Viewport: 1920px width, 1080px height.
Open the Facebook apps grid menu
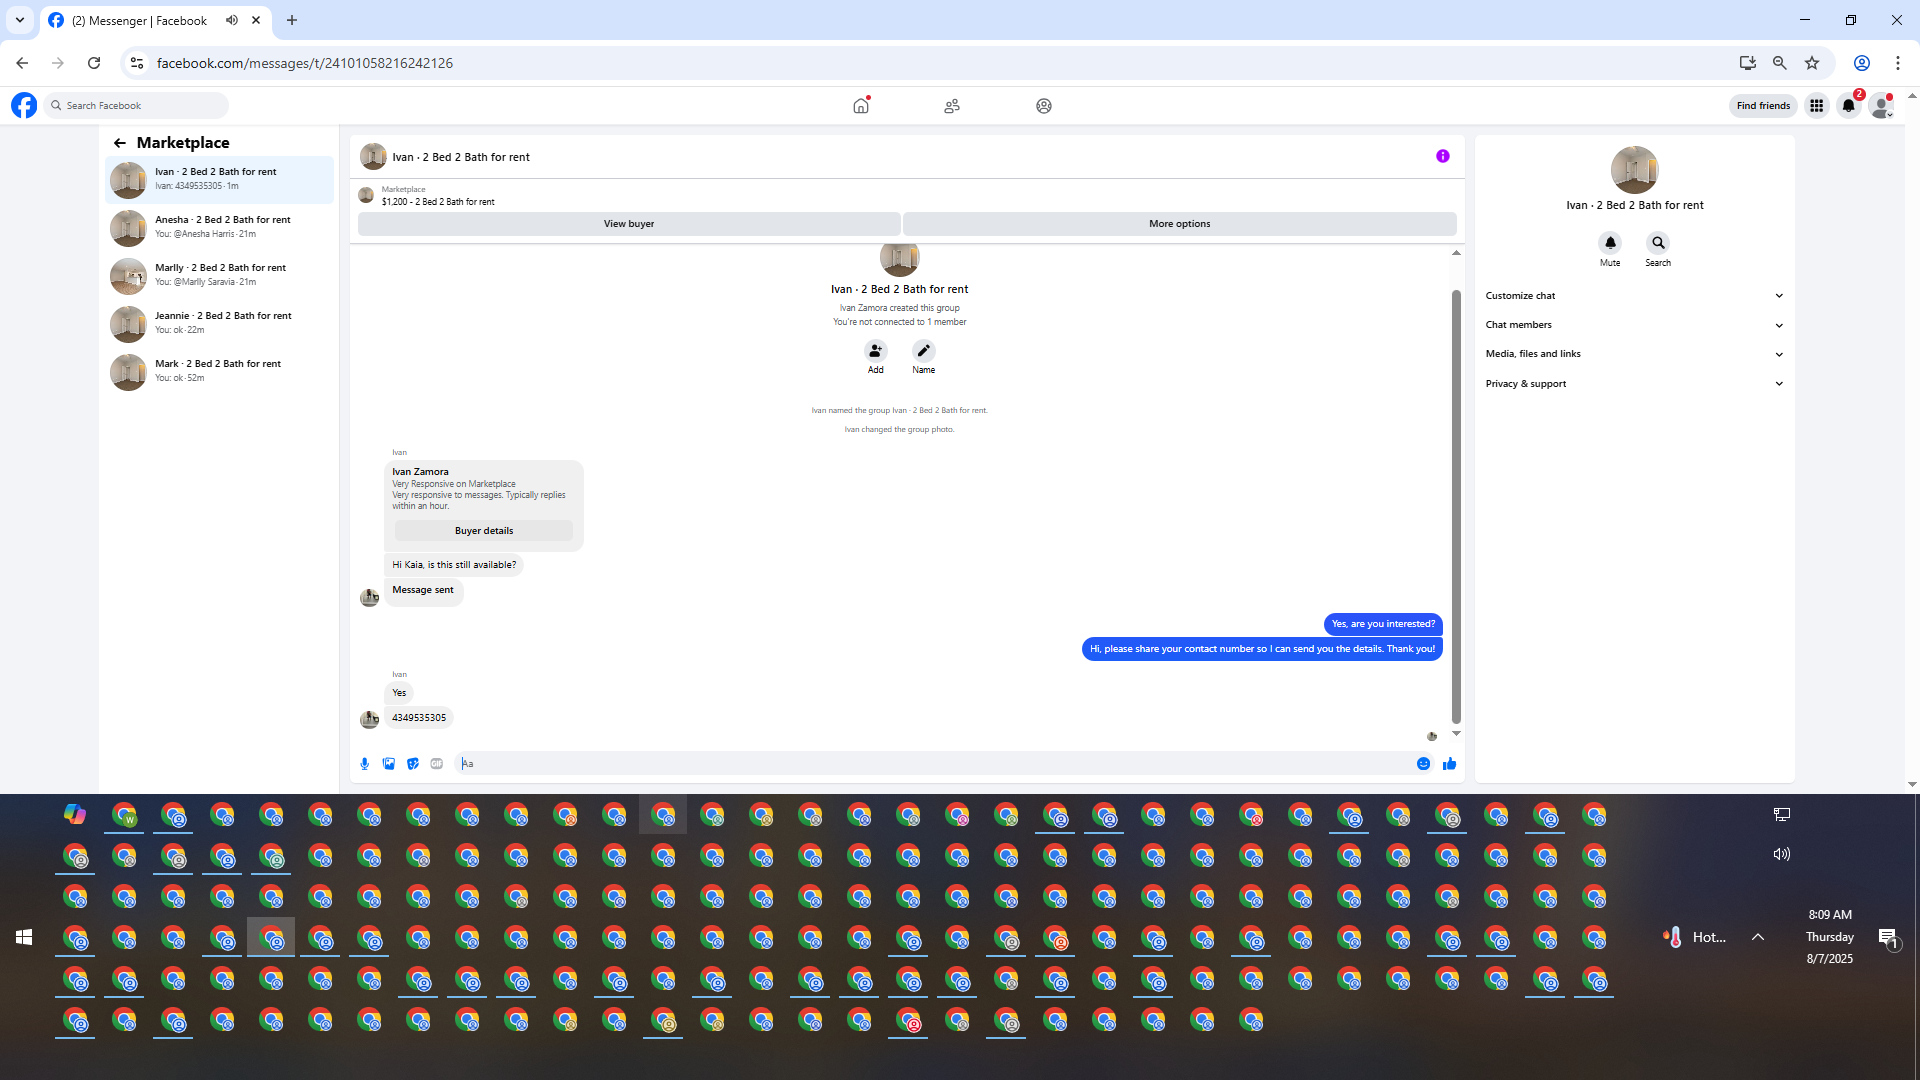coord(1817,105)
